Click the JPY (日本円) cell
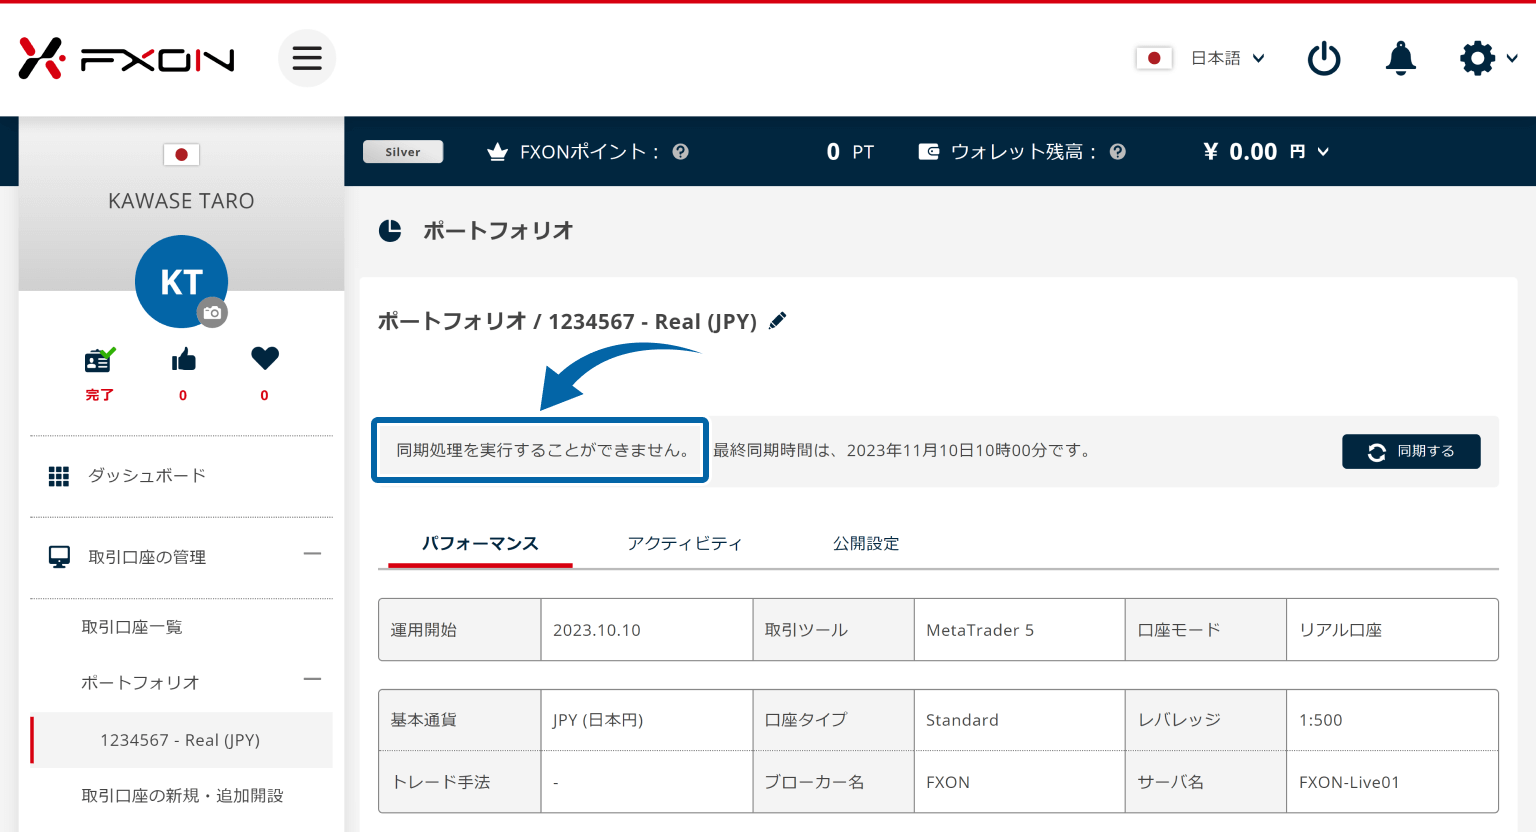 646,720
